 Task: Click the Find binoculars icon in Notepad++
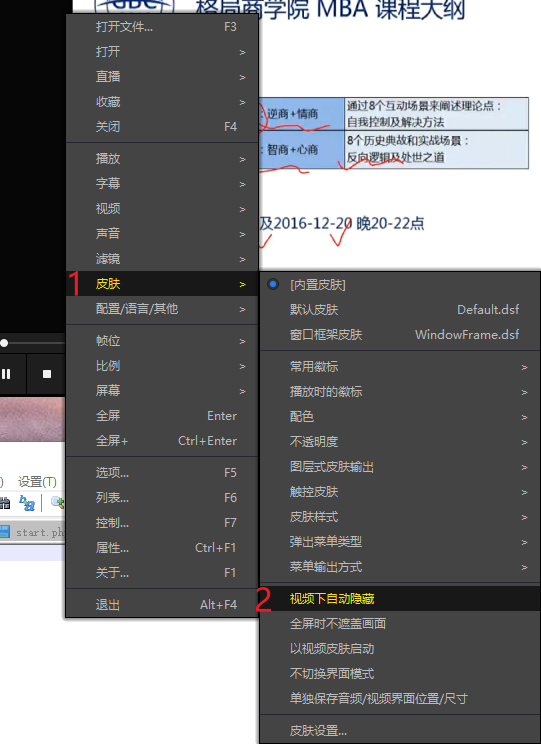(5, 503)
